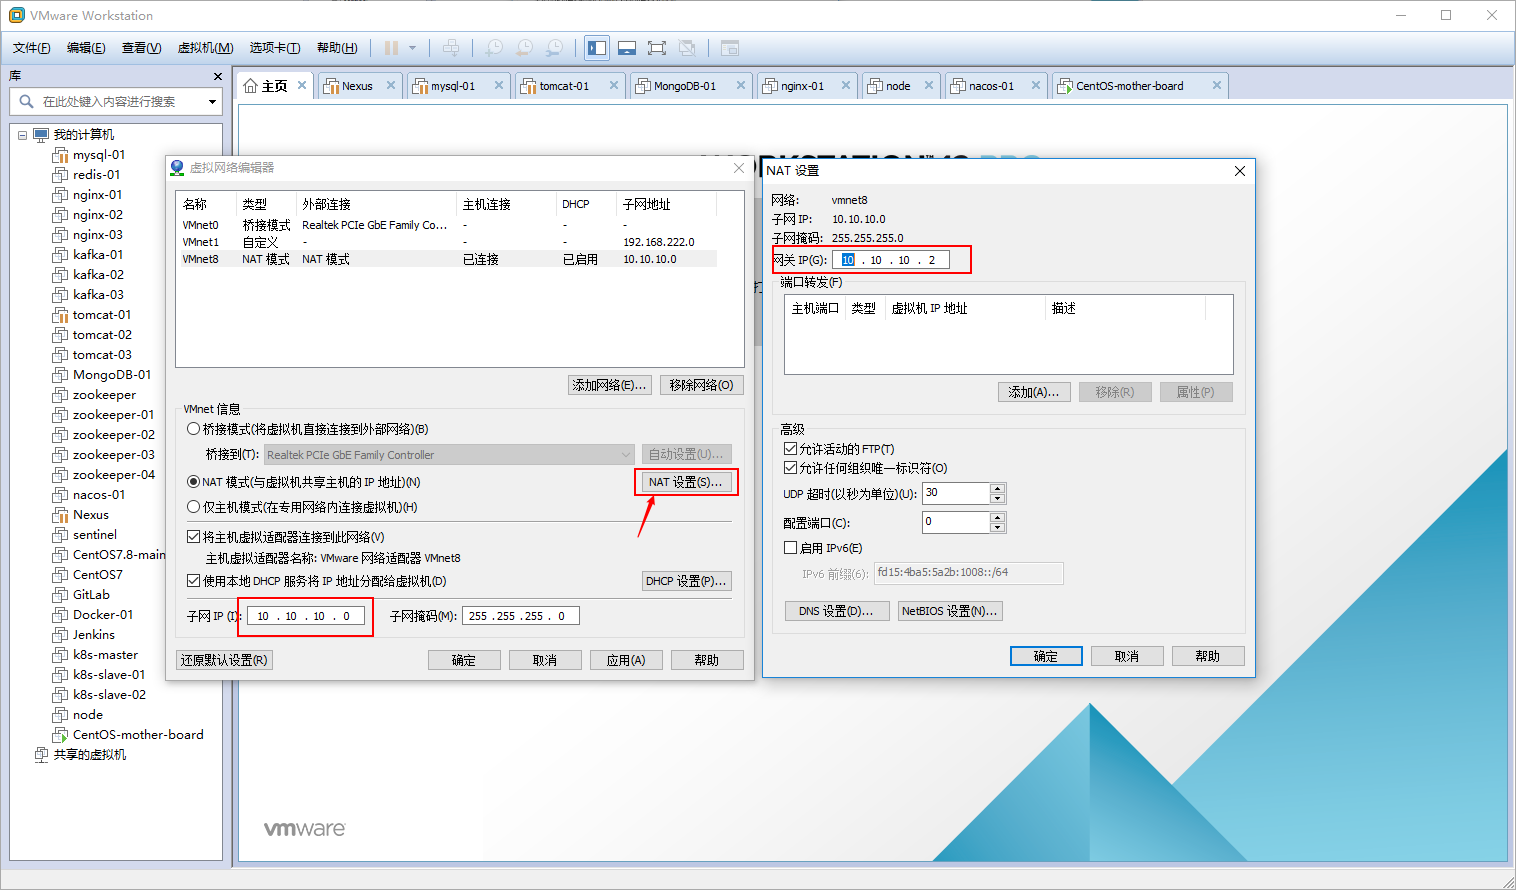Click the pause/suspend VM toolbar icon

point(391,48)
